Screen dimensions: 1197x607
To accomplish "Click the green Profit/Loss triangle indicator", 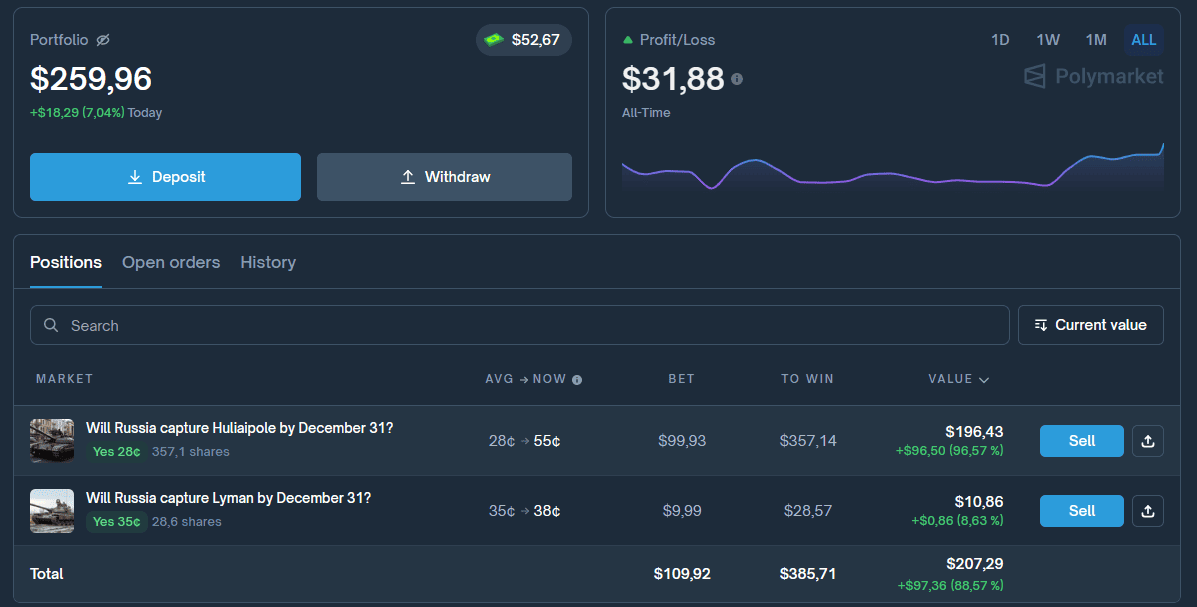I will click(628, 40).
